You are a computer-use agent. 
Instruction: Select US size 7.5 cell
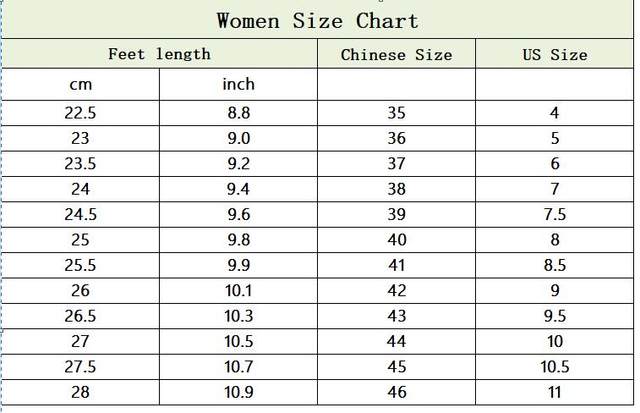click(555, 214)
